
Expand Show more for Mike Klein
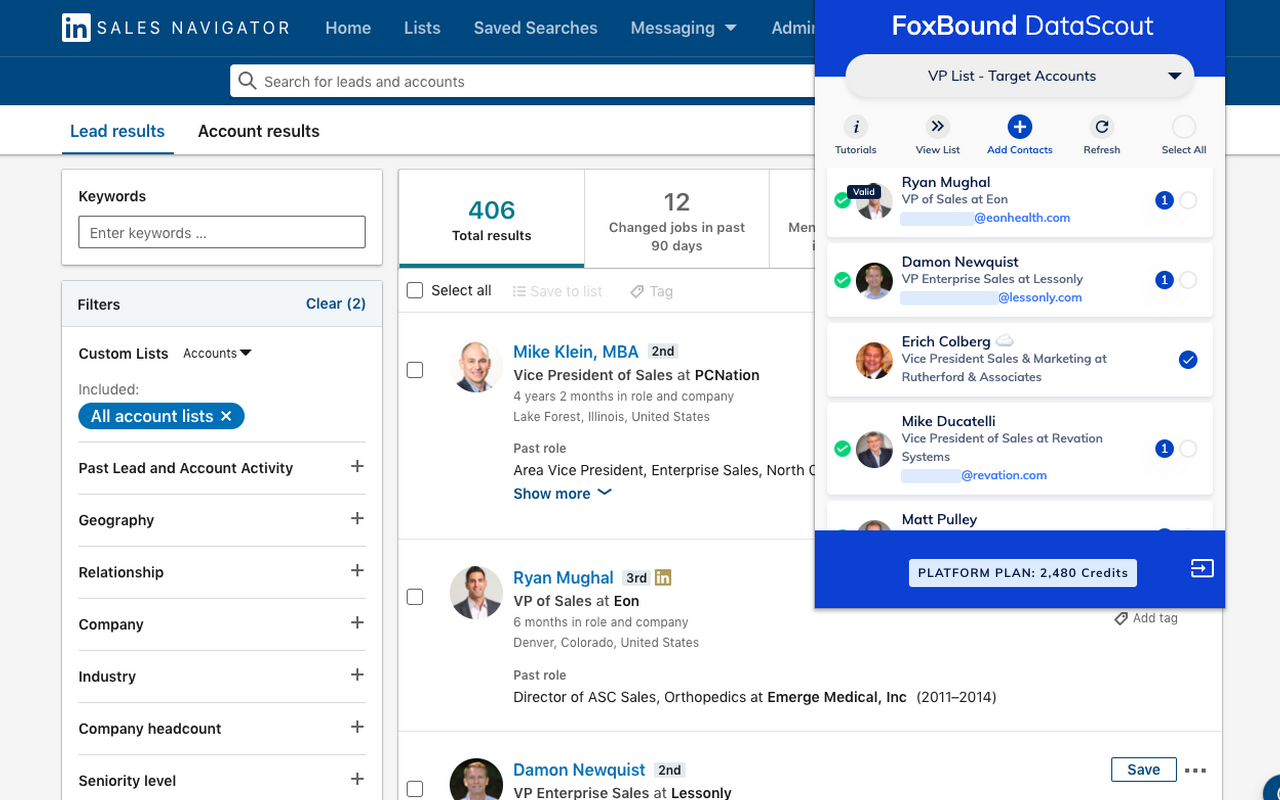562,493
